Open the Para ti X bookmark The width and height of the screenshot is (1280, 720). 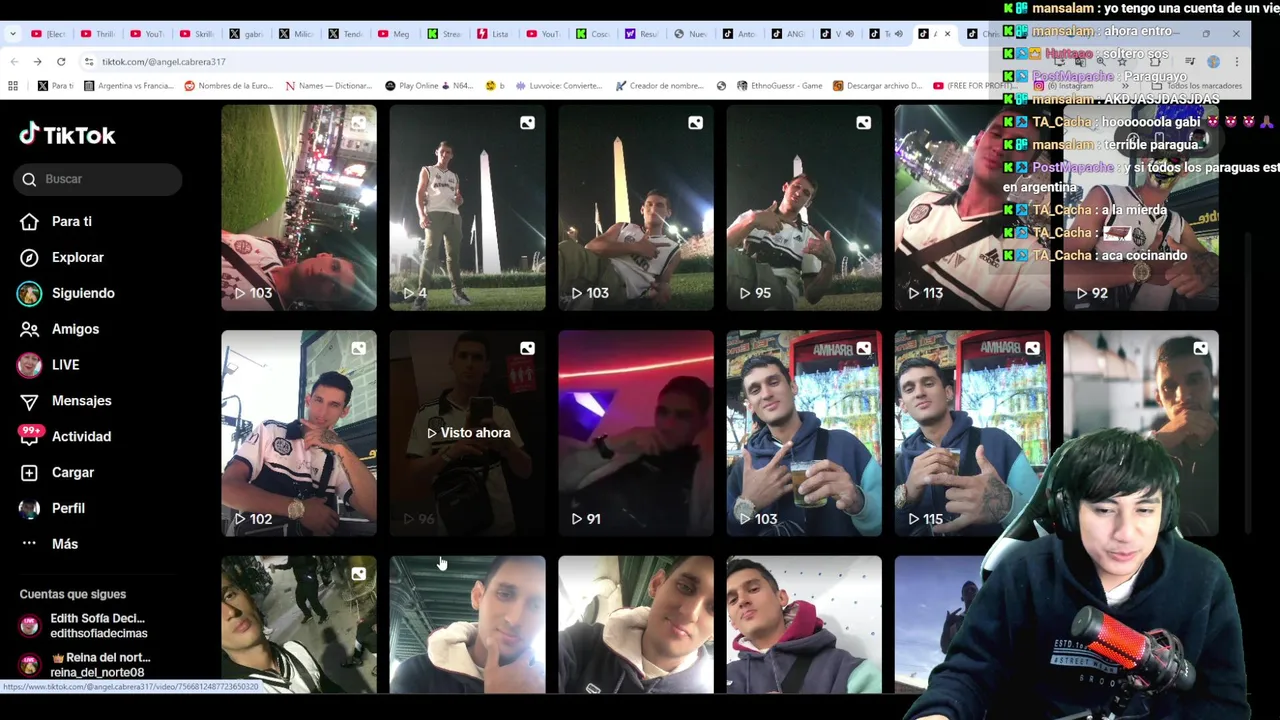55,86
